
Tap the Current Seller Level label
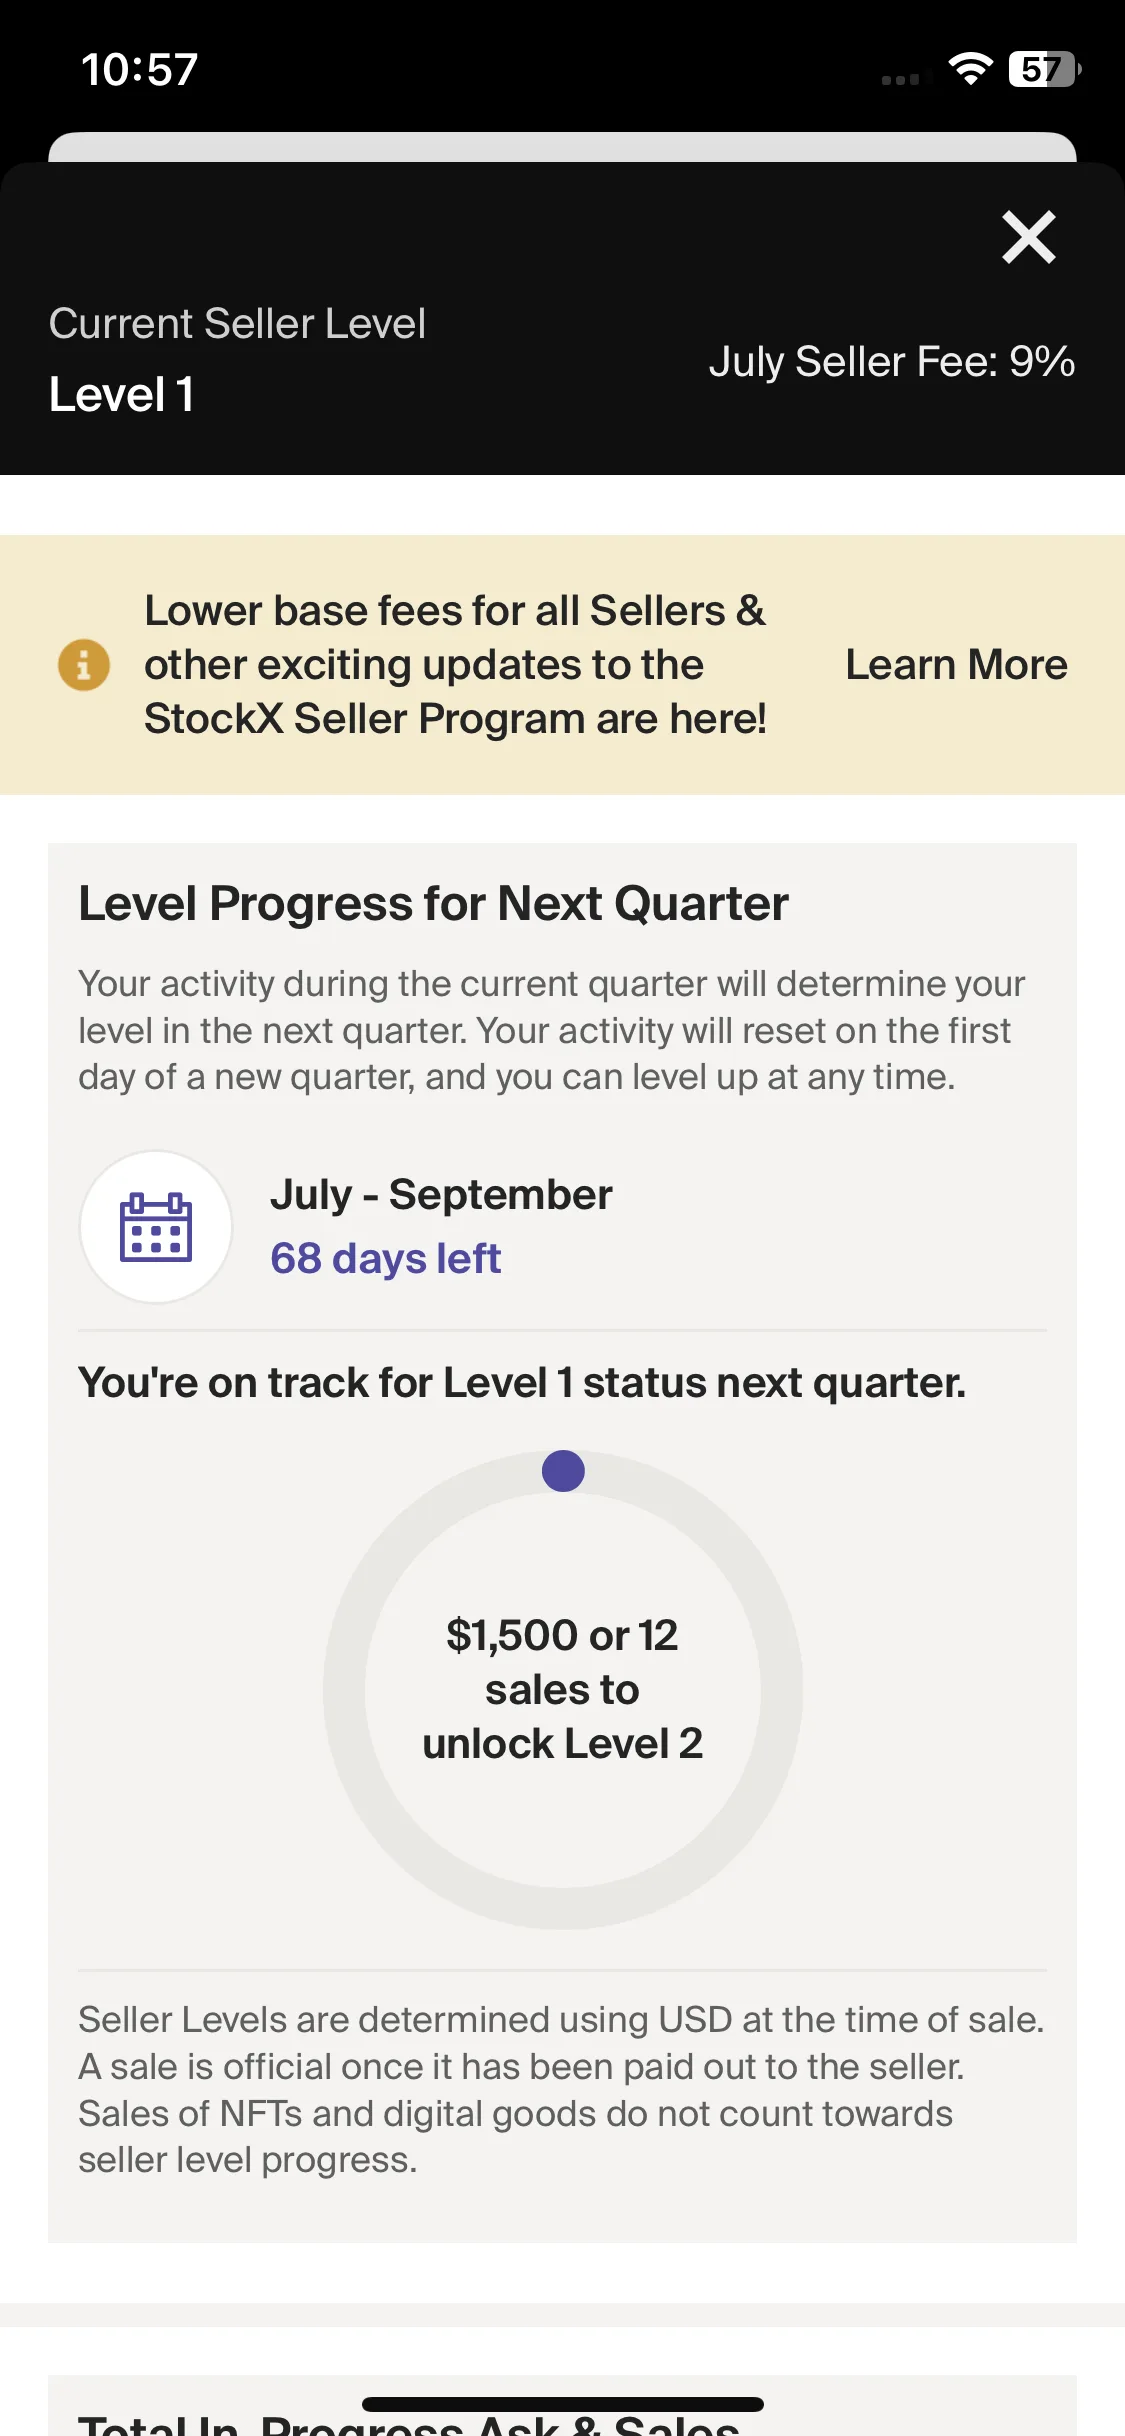point(237,324)
